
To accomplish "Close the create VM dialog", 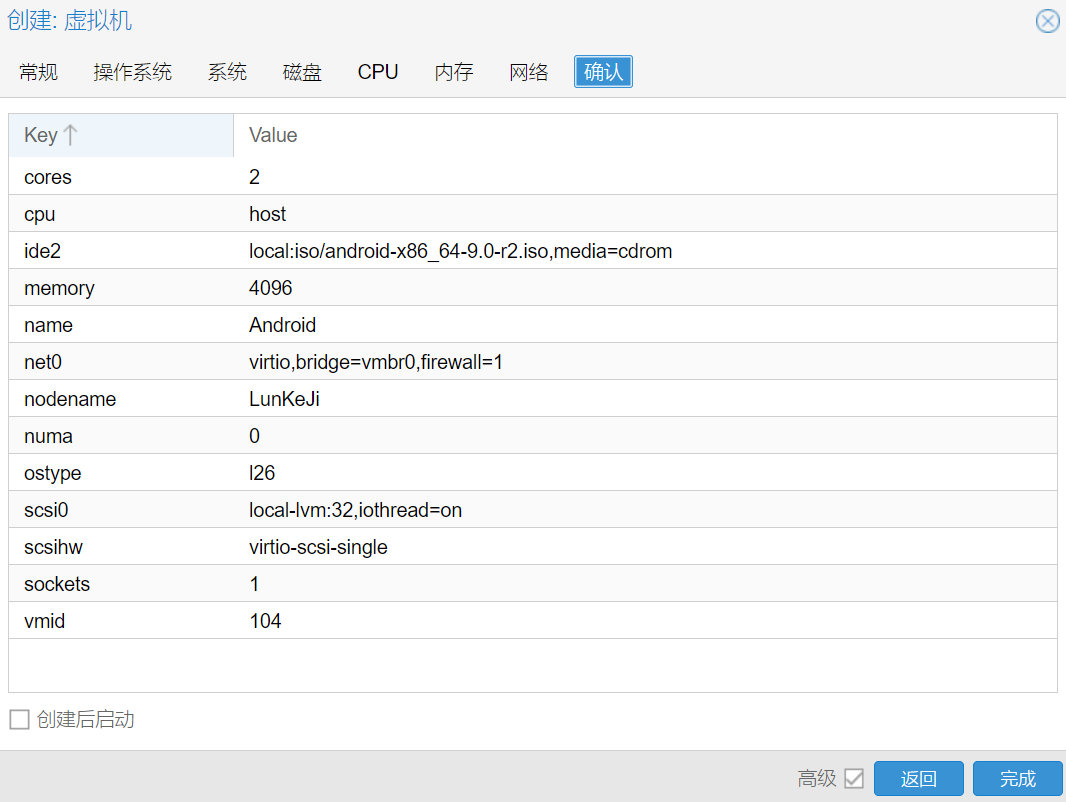I will (x=1047, y=21).
